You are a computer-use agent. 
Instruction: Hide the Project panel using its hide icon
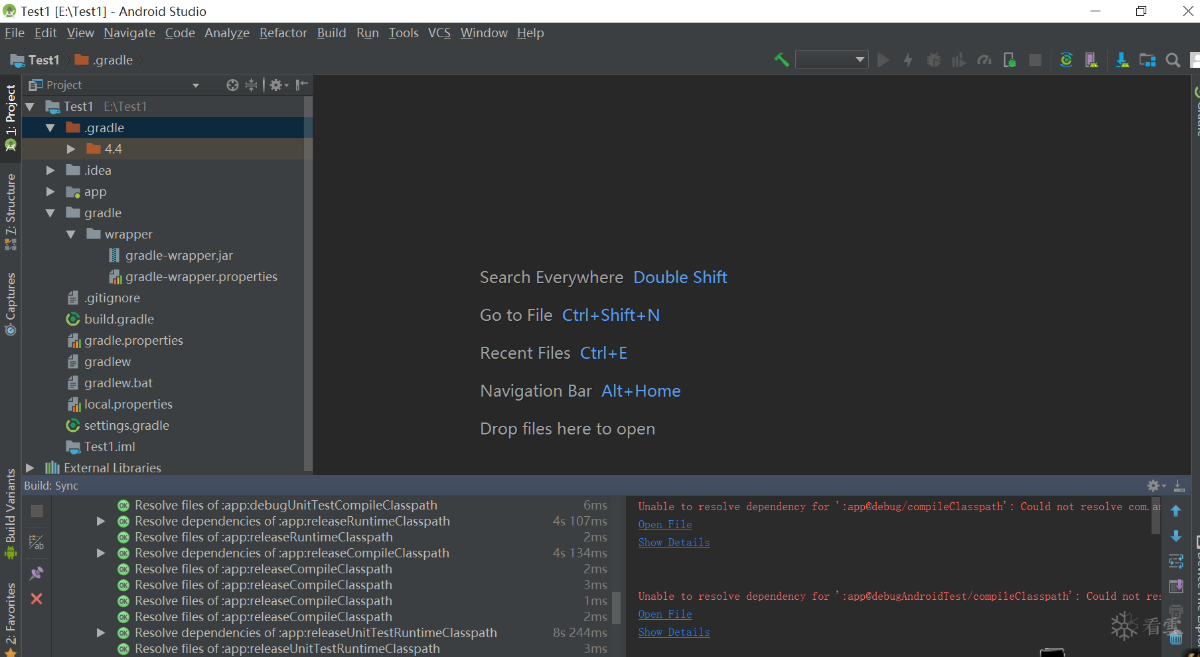(301, 85)
